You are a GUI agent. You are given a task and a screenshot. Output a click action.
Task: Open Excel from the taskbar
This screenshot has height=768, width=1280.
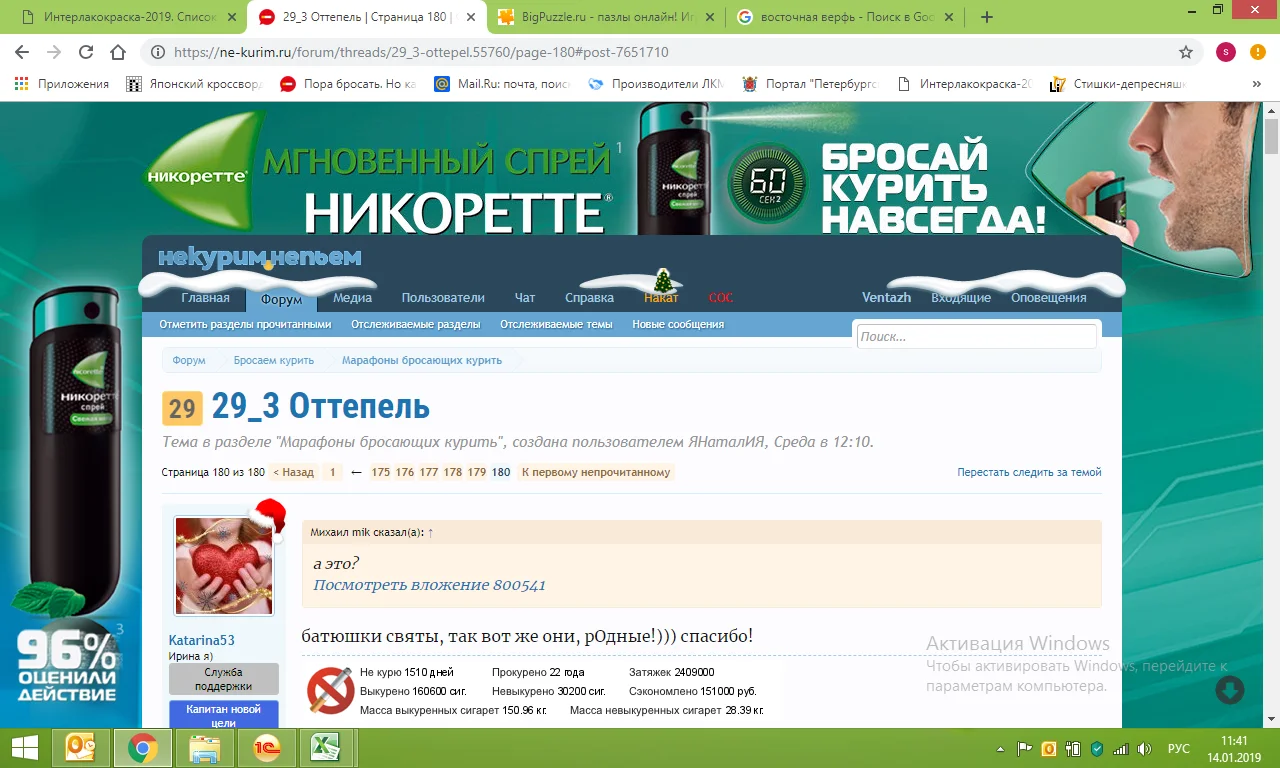[x=324, y=748]
